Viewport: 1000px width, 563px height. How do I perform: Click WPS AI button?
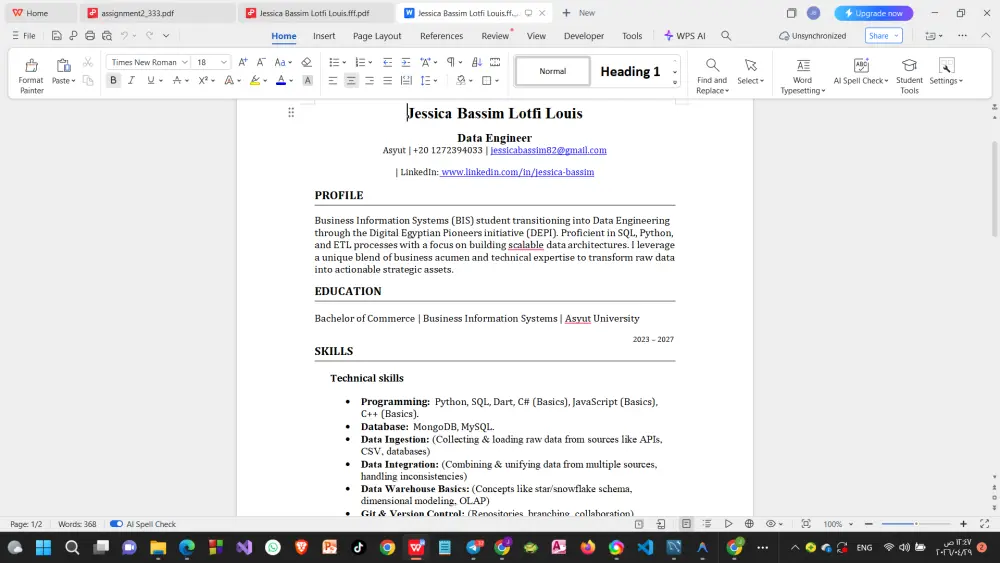[684, 36]
